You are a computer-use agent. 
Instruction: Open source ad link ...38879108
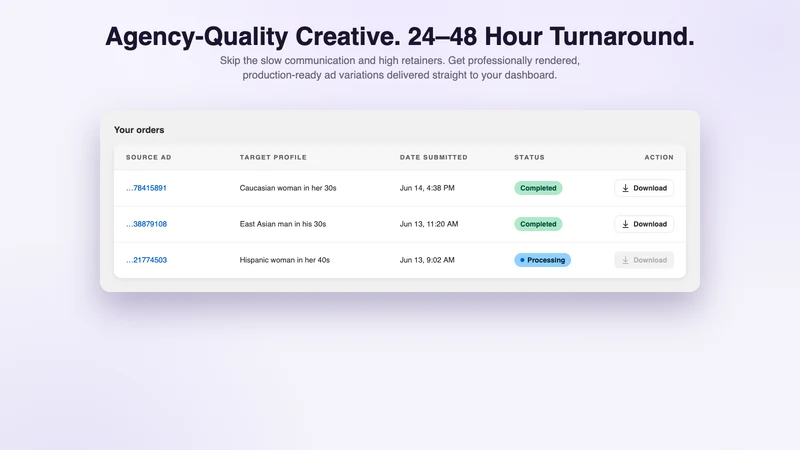(x=146, y=224)
